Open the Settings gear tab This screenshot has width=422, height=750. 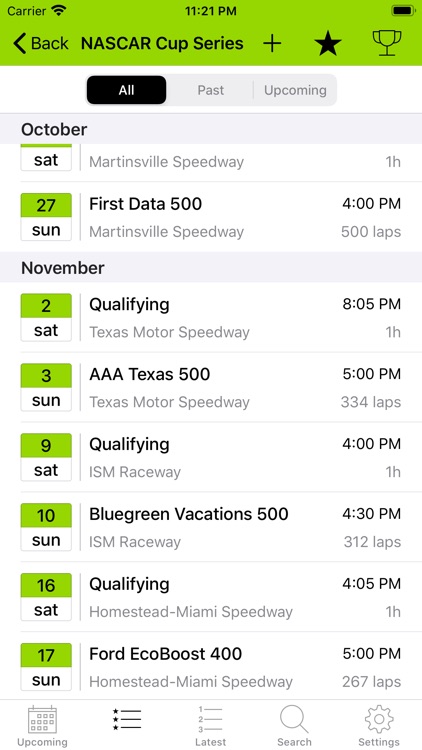coord(379,726)
